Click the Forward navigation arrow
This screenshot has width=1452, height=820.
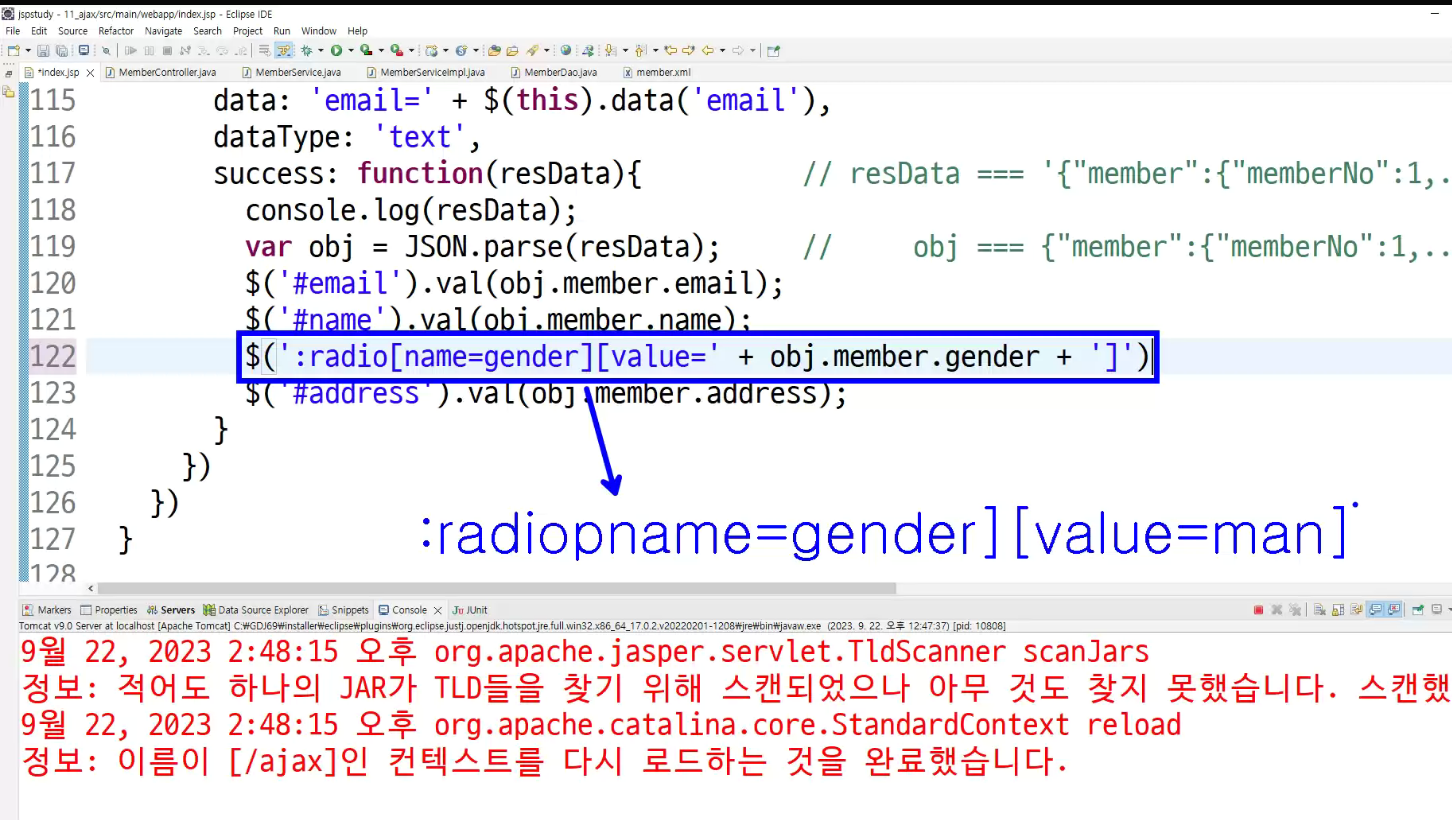(738, 50)
